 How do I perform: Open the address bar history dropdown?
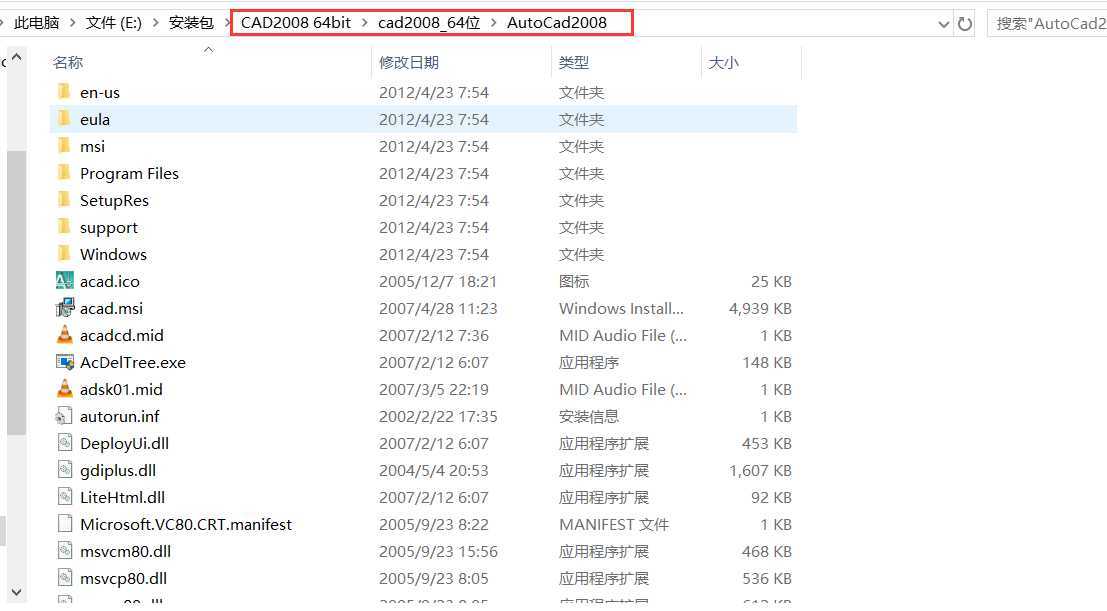tap(943, 24)
